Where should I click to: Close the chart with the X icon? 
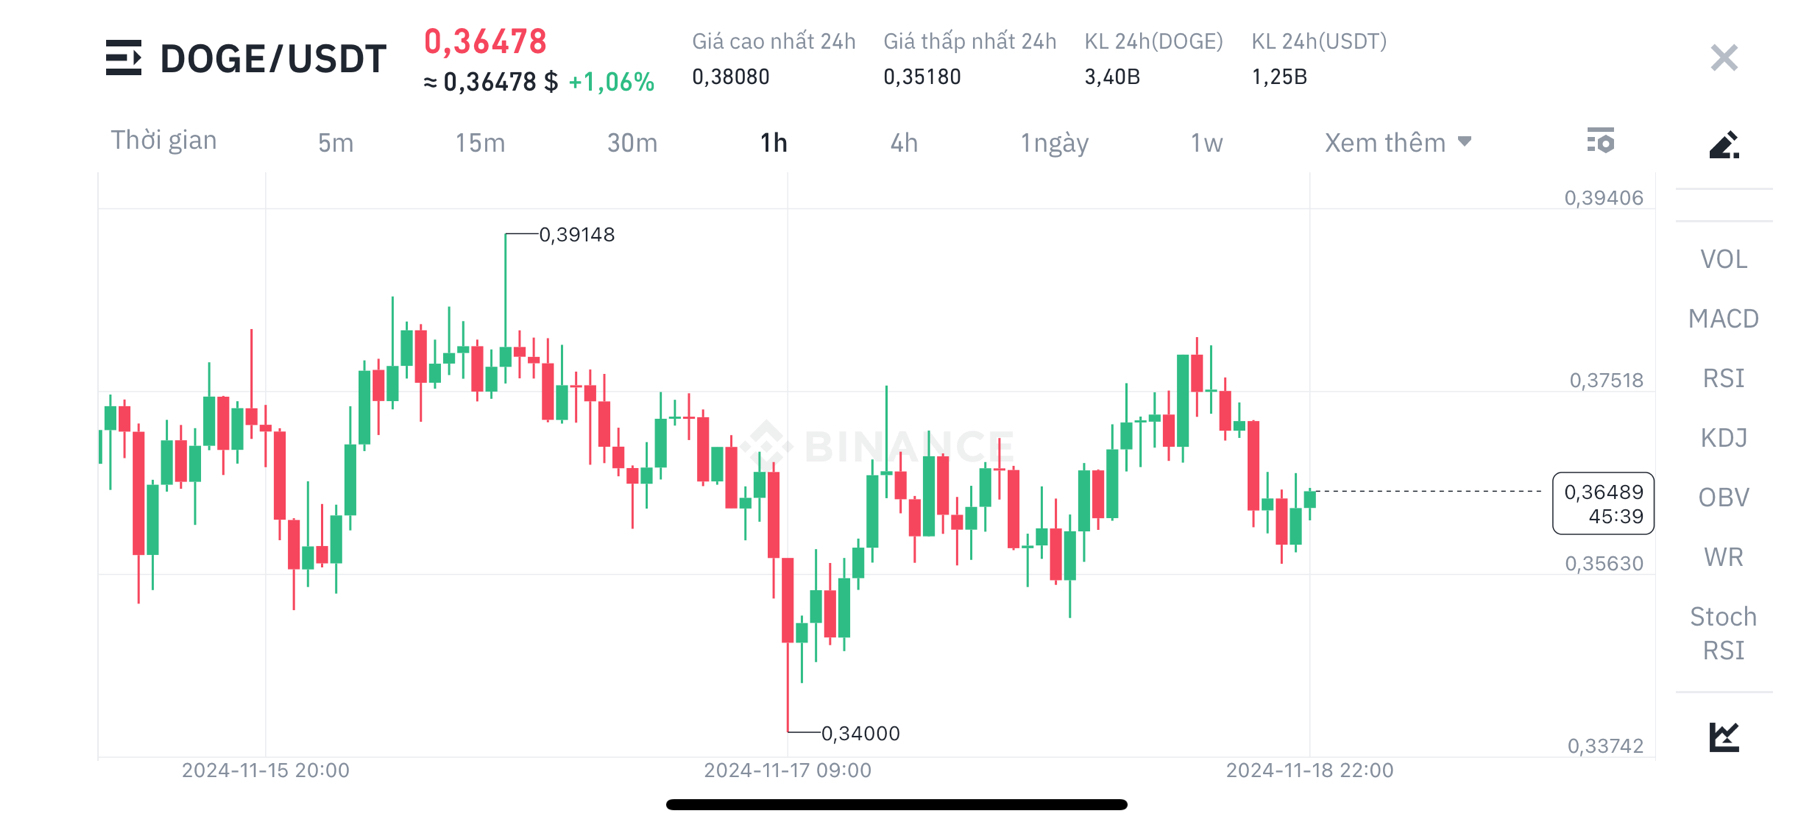(1723, 57)
